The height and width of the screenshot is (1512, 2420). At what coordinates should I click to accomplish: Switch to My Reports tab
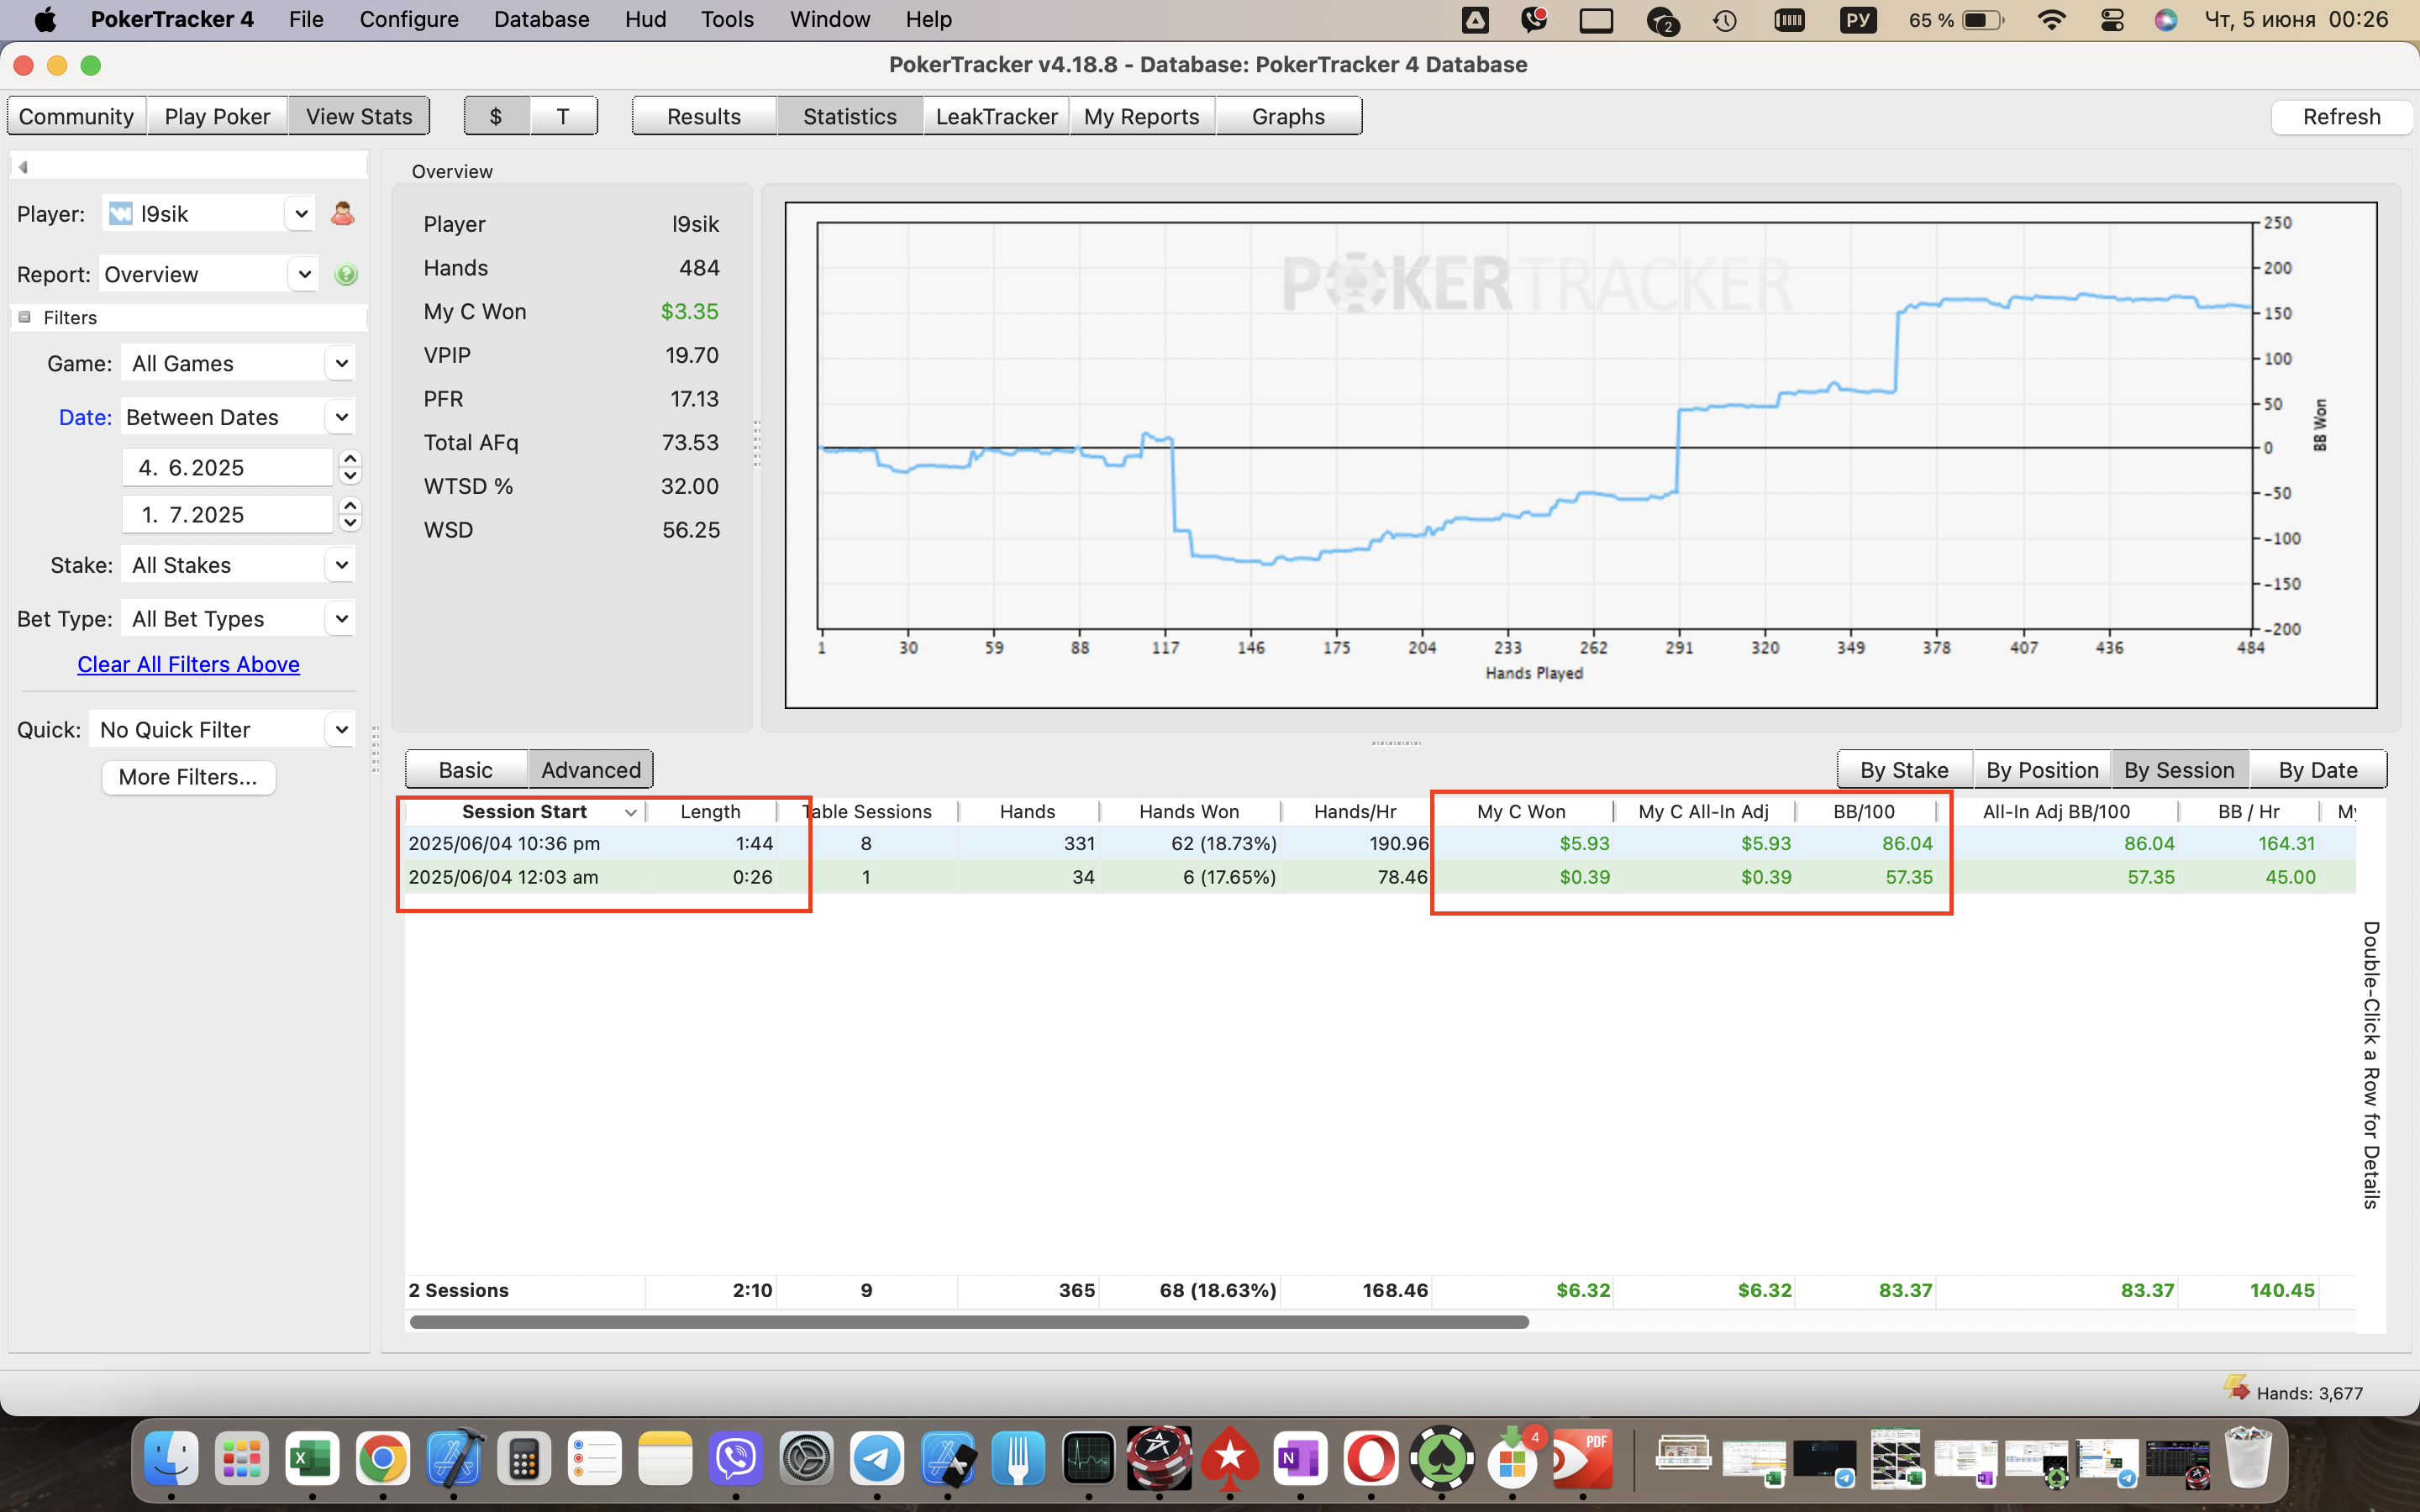point(1142,116)
